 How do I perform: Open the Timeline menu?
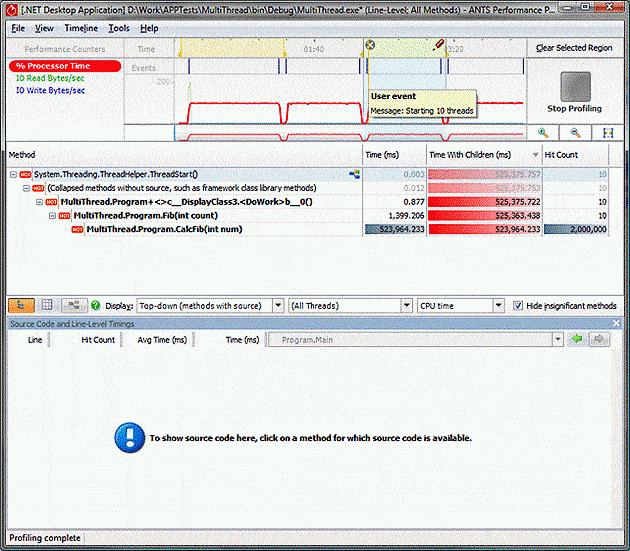click(x=81, y=28)
